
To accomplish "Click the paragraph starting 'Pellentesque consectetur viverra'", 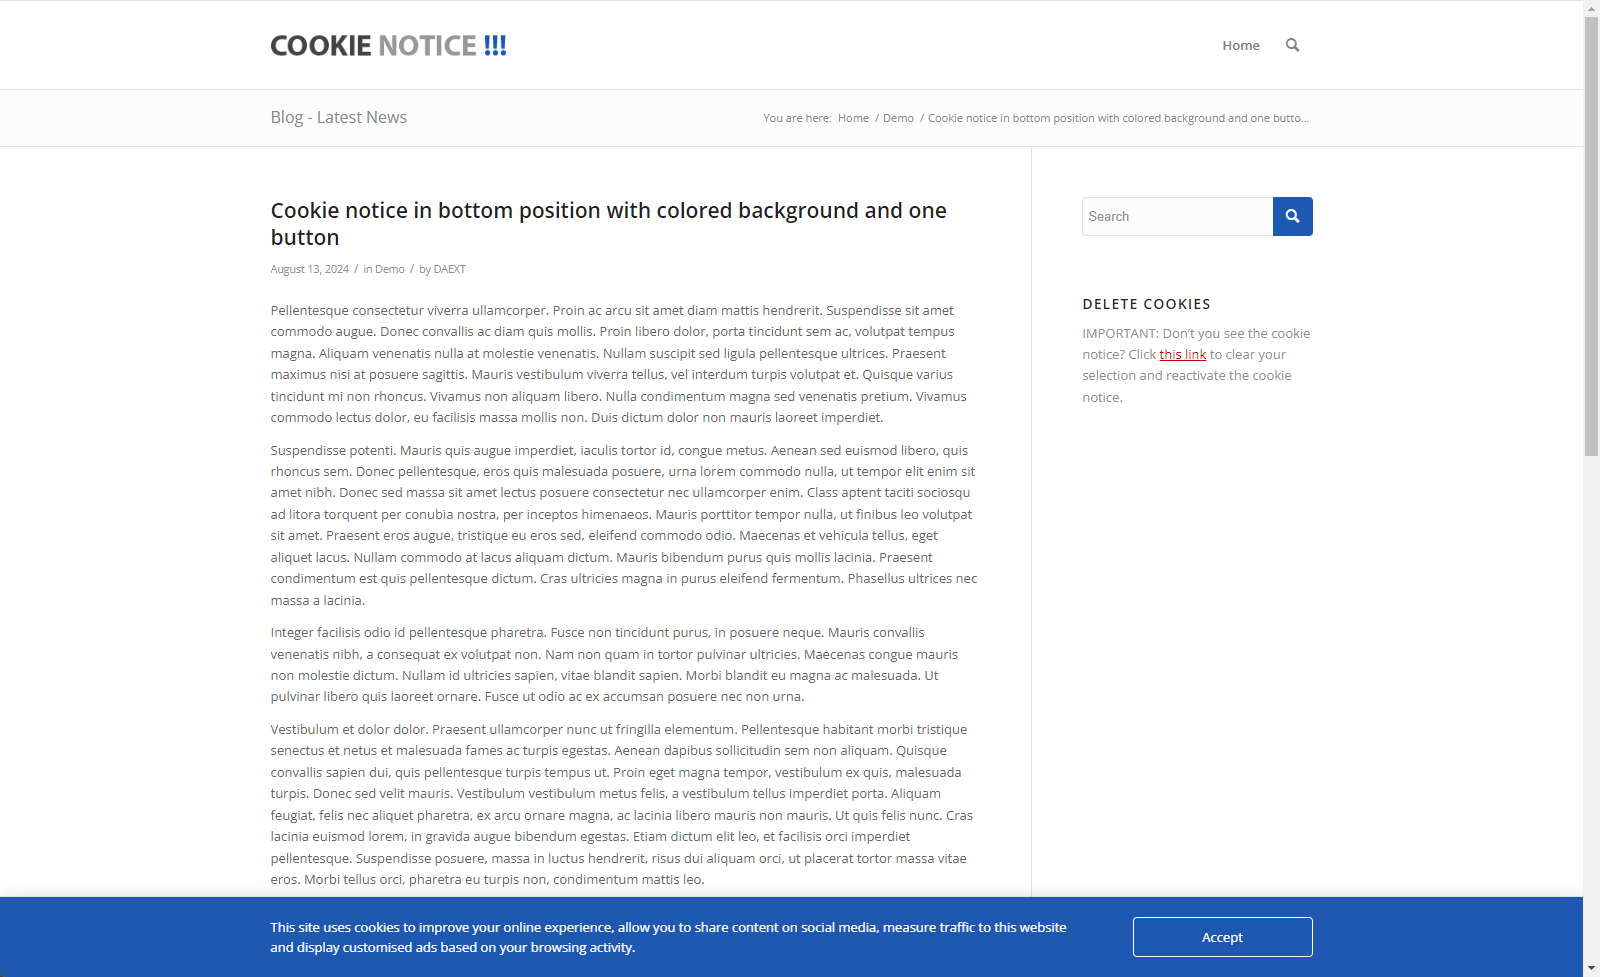I will [620, 364].
